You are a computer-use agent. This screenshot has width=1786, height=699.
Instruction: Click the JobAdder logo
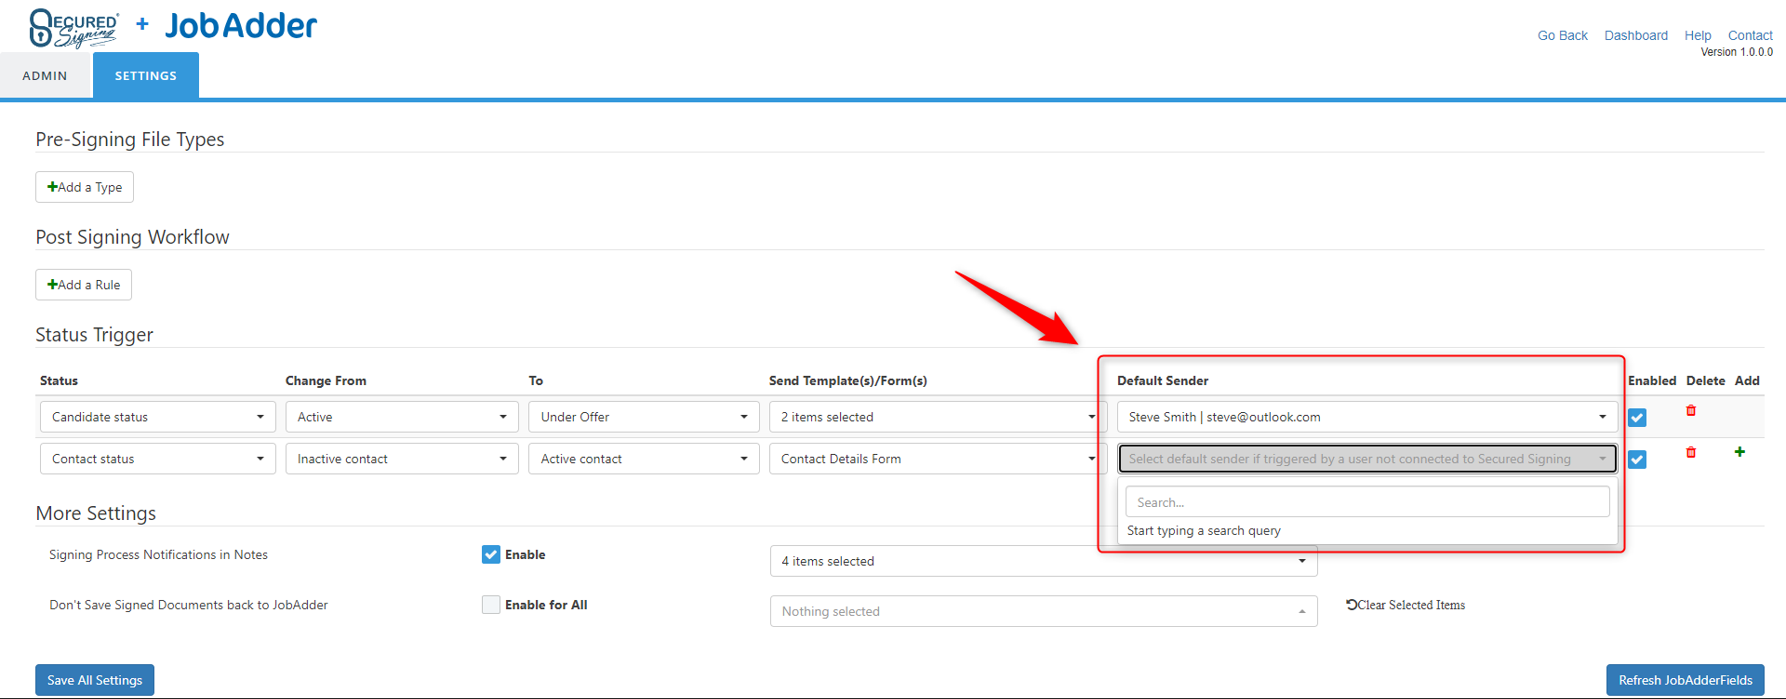(240, 26)
